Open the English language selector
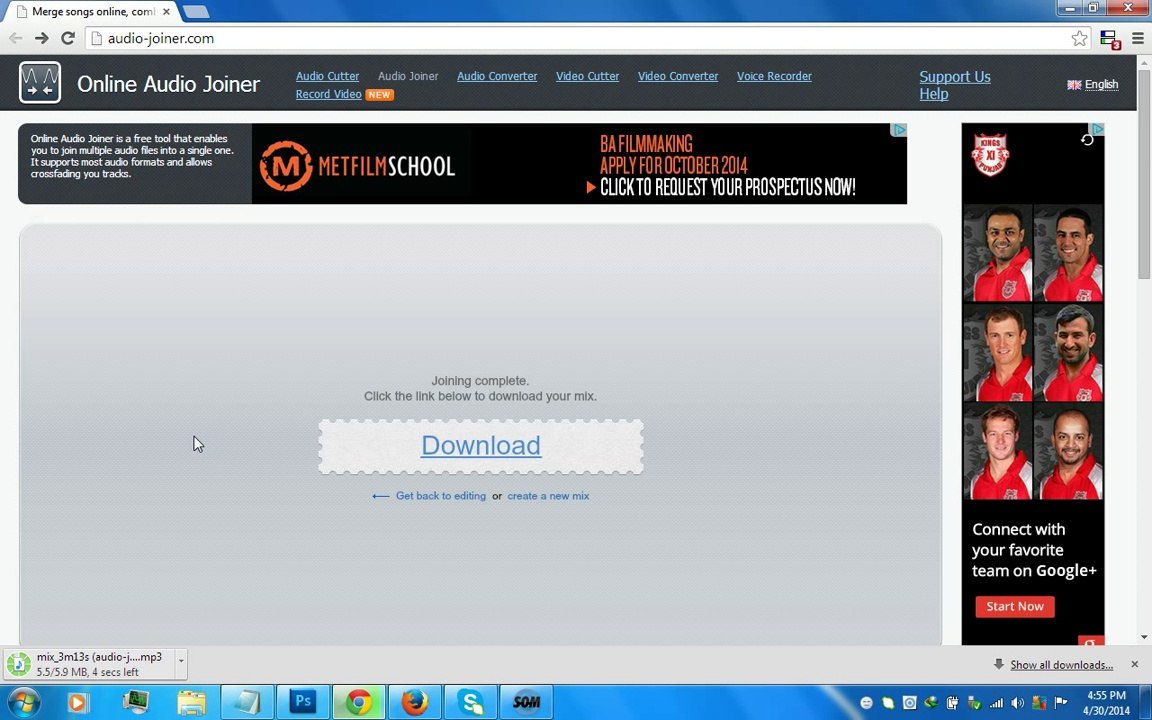This screenshot has width=1152, height=720. pyautogui.click(x=1092, y=84)
